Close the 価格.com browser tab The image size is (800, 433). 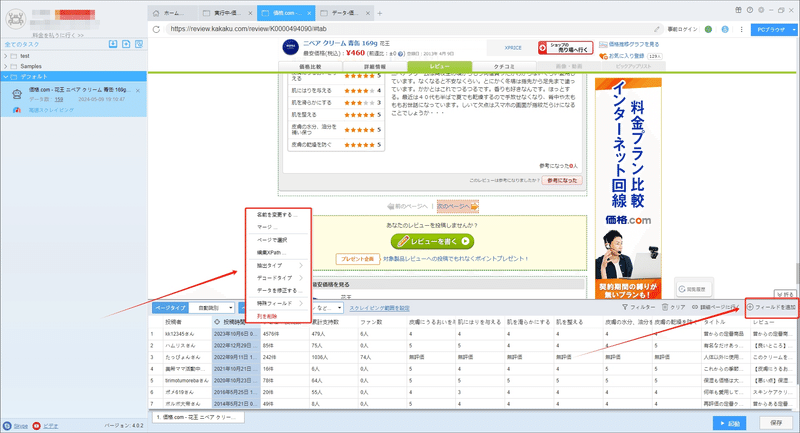click(x=309, y=13)
